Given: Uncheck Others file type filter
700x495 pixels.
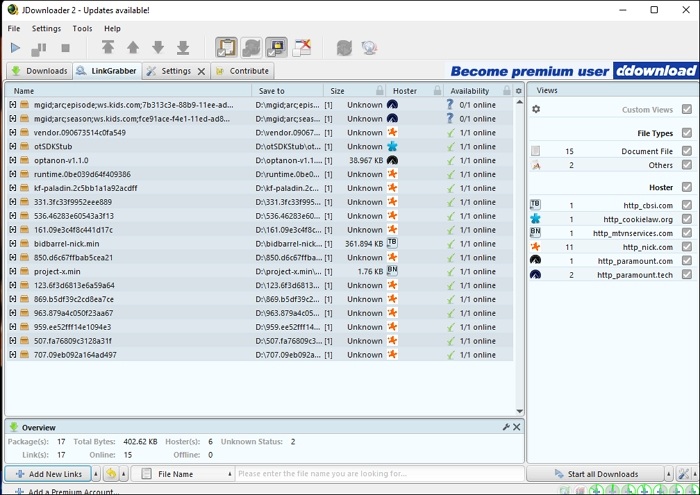Looking at the screenshot, I should point(687,165).
